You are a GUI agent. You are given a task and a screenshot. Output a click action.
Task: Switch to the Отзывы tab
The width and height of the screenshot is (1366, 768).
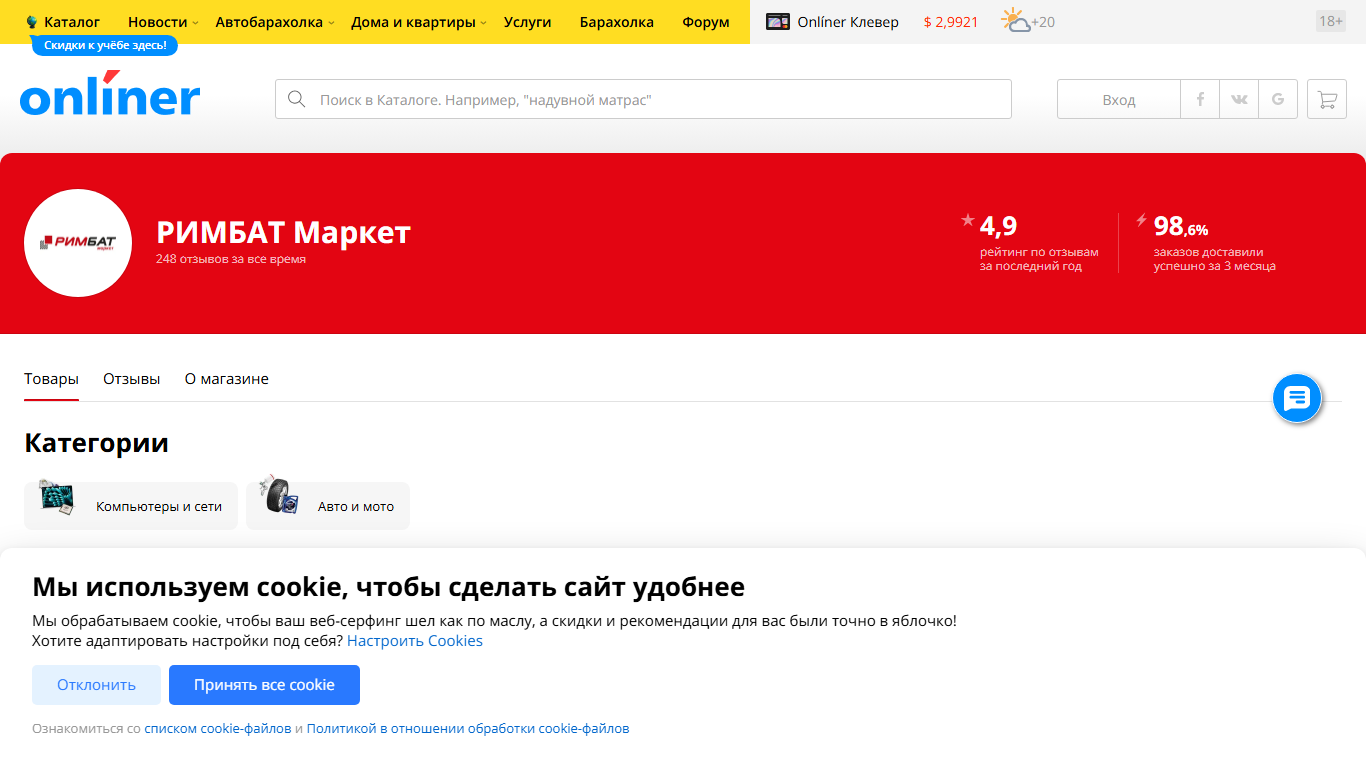click(131, 379)
